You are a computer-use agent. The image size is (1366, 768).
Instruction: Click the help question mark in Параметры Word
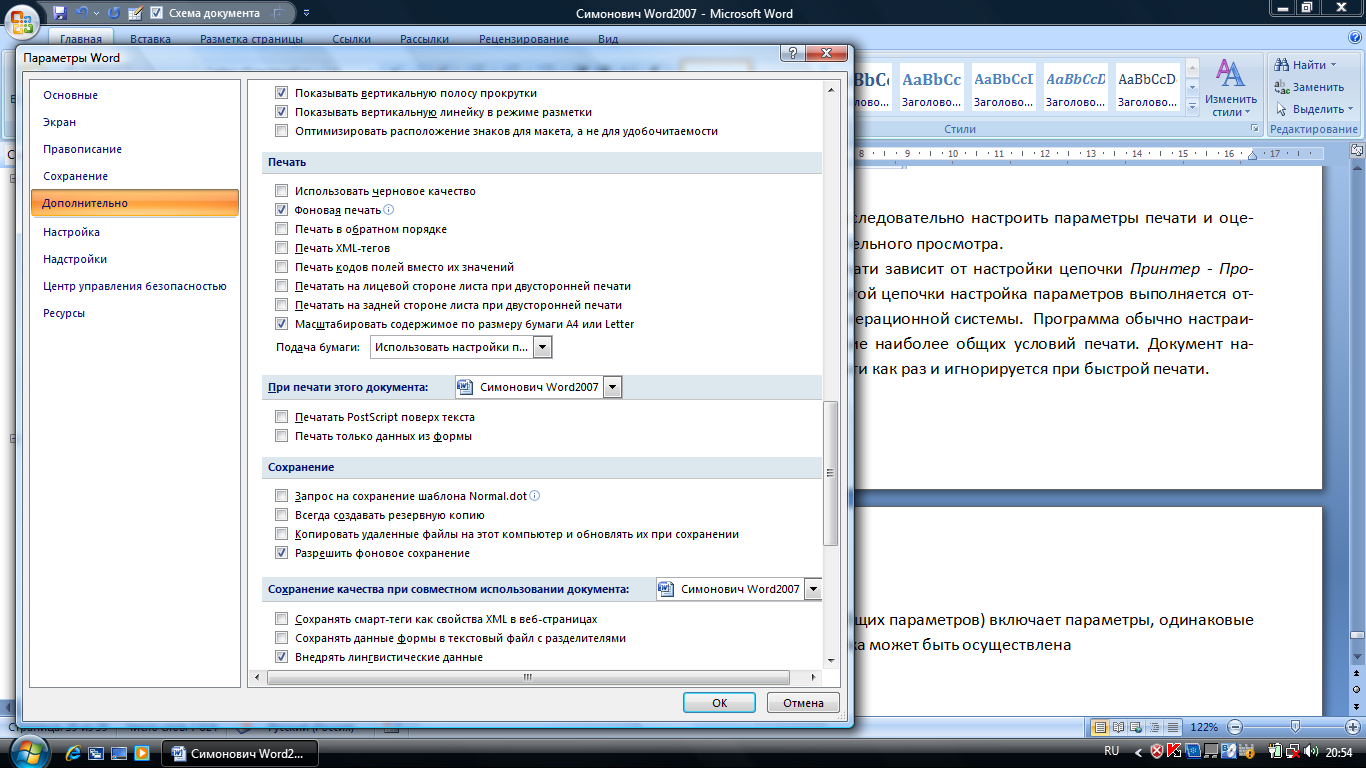click(791, 54)
